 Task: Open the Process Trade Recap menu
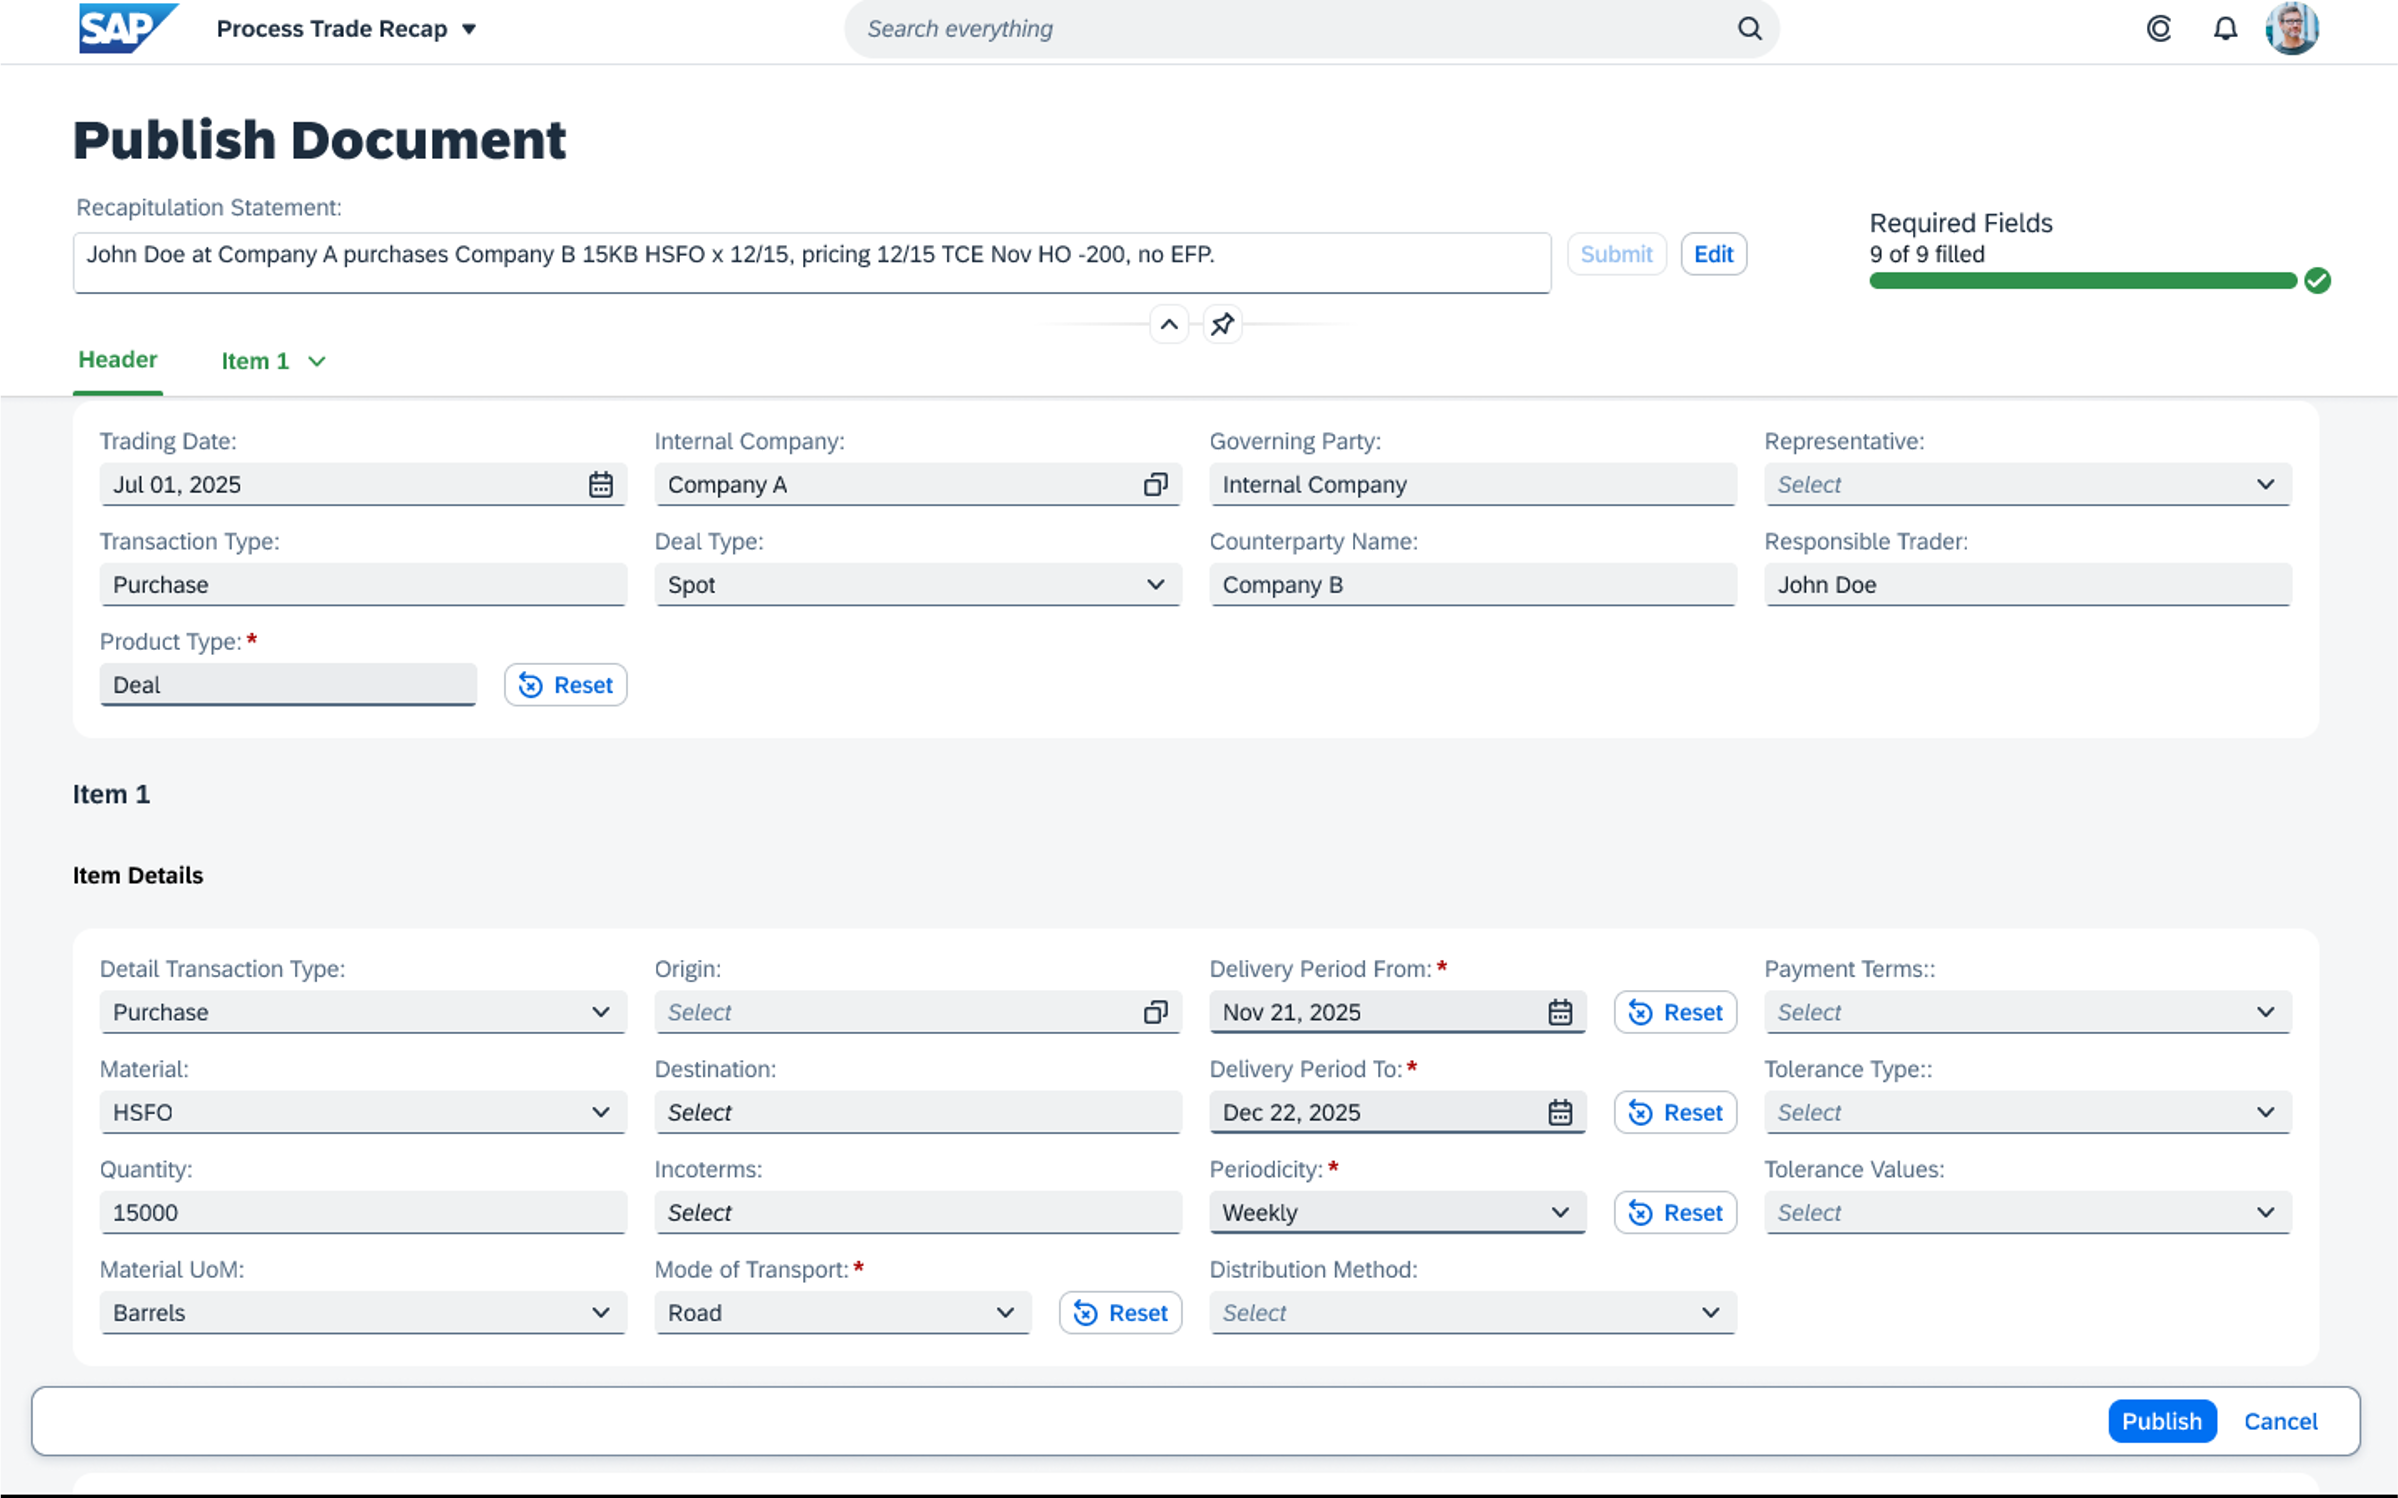click(x=346, y=29)
